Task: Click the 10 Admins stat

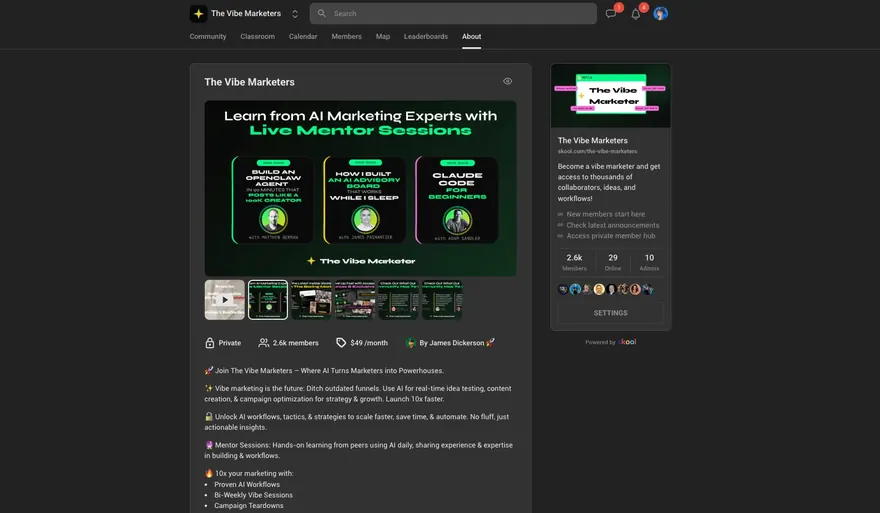Action: click(649, 262)
